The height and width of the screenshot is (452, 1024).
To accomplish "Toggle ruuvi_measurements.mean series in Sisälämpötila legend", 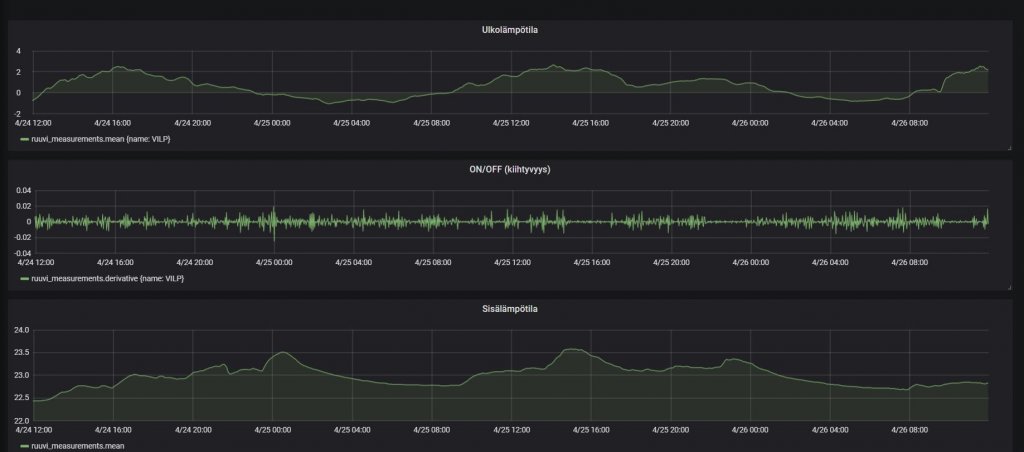I will click(76, 446).
